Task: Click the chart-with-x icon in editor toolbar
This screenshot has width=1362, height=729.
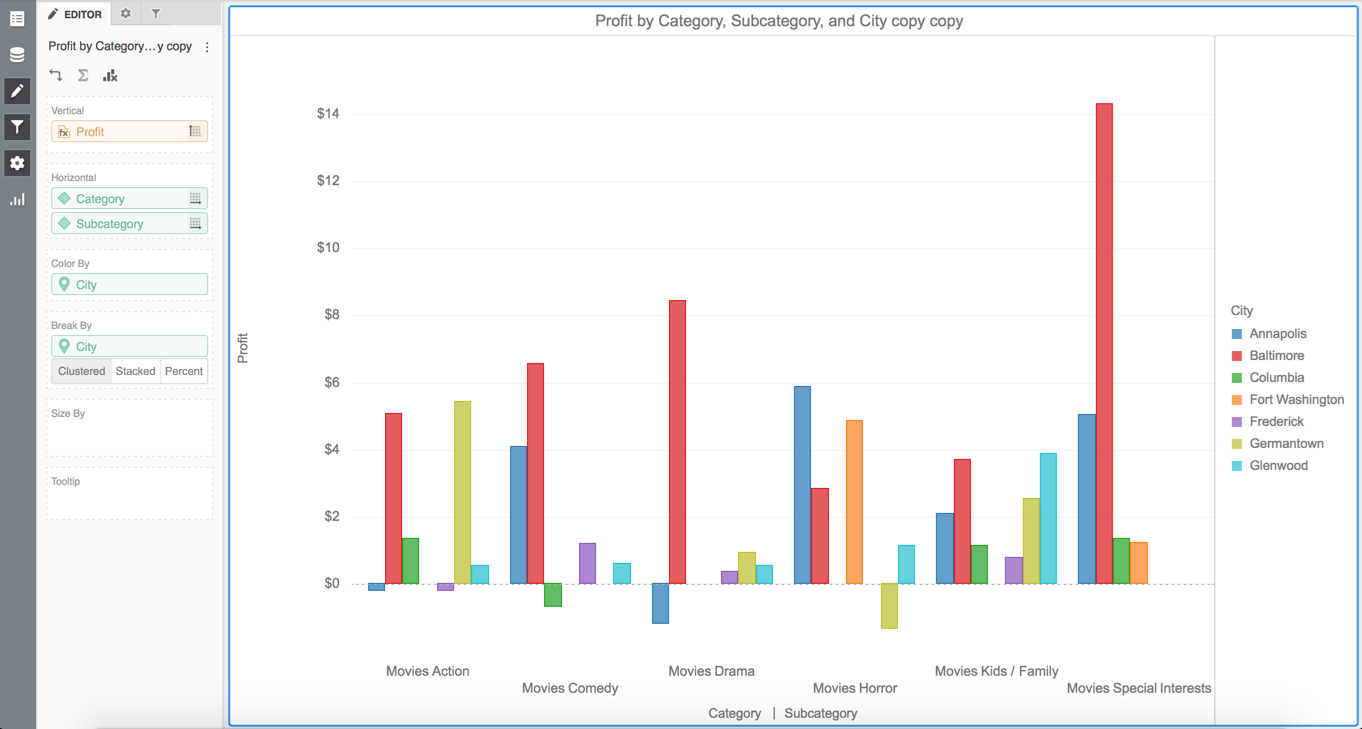Action: [110, 75]
